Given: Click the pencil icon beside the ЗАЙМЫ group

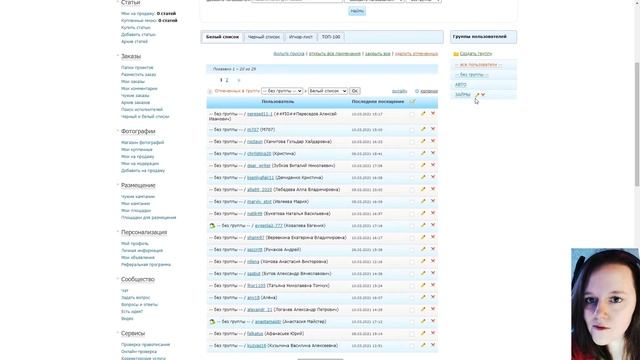Looking at the screenshot, I should tap(477, 95).
